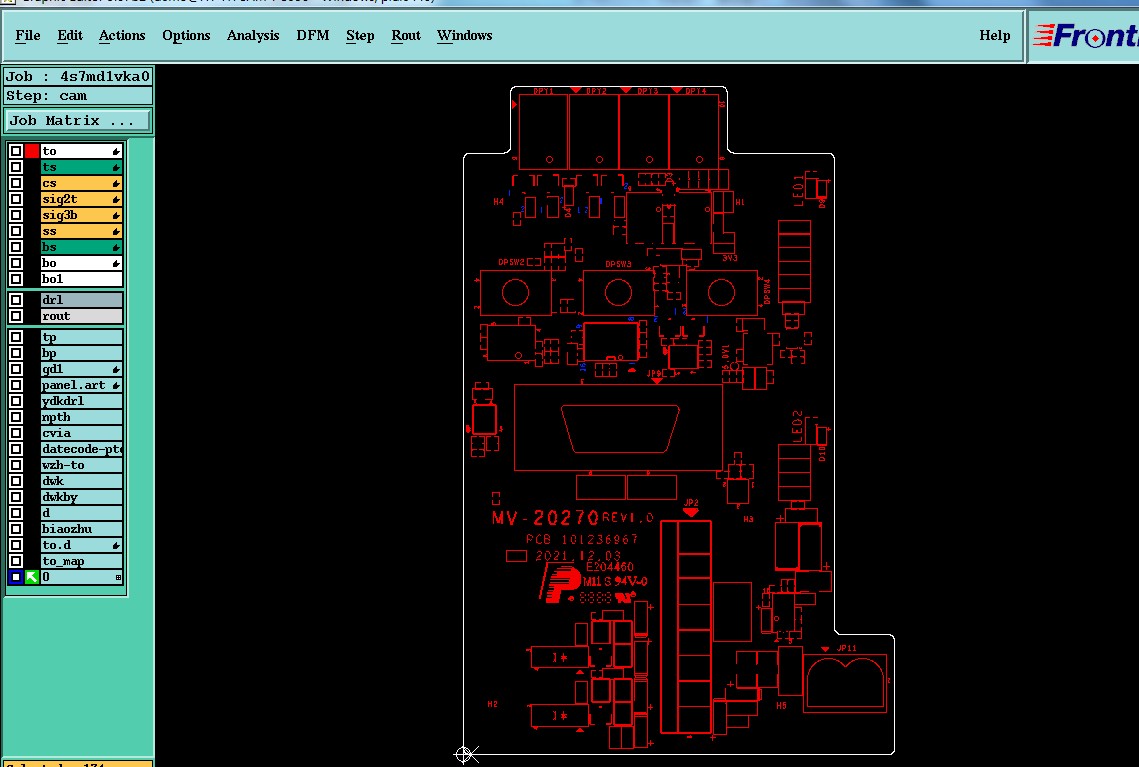Screen dimensions: 1139x767
Task: Click the D-sub connector outline on the board
Action: coord(620,429)
